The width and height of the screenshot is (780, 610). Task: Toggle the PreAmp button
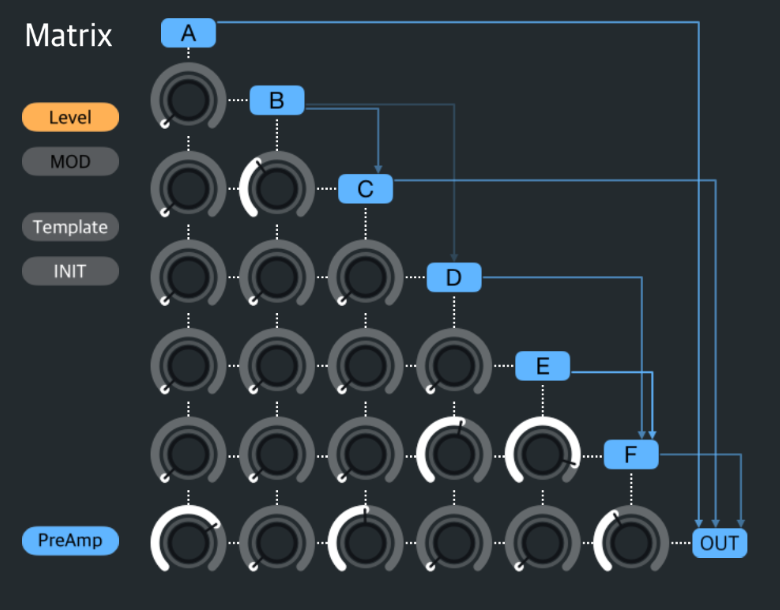tap(70, 541)
